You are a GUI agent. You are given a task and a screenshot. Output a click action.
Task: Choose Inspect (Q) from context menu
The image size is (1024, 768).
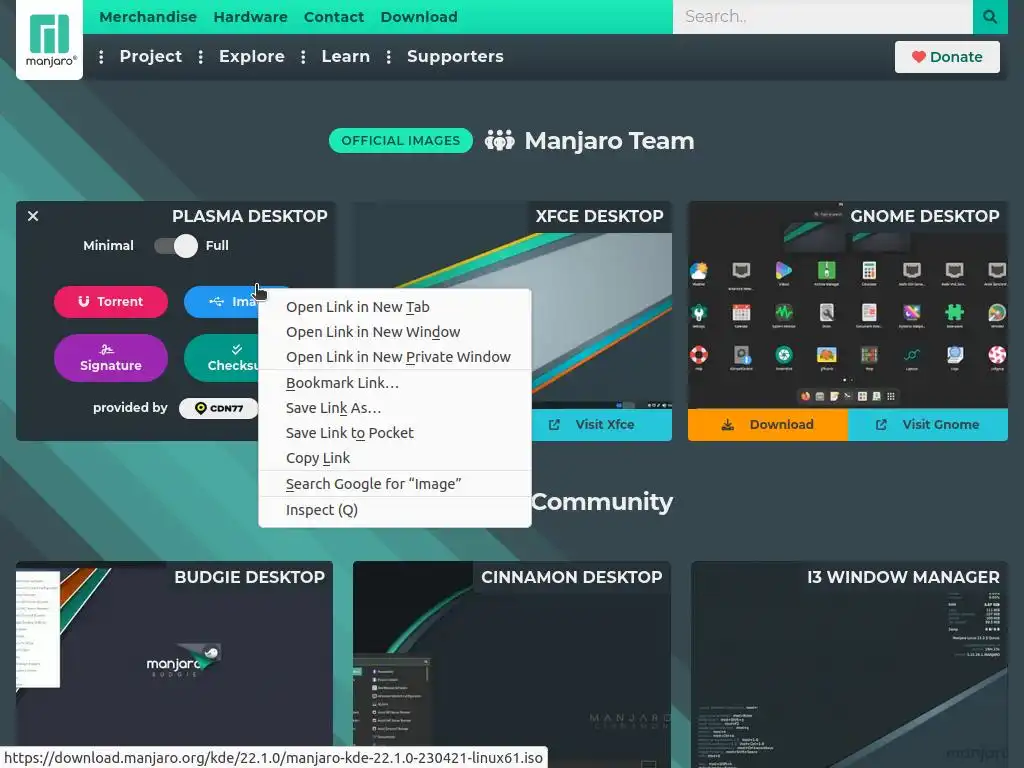395,510
